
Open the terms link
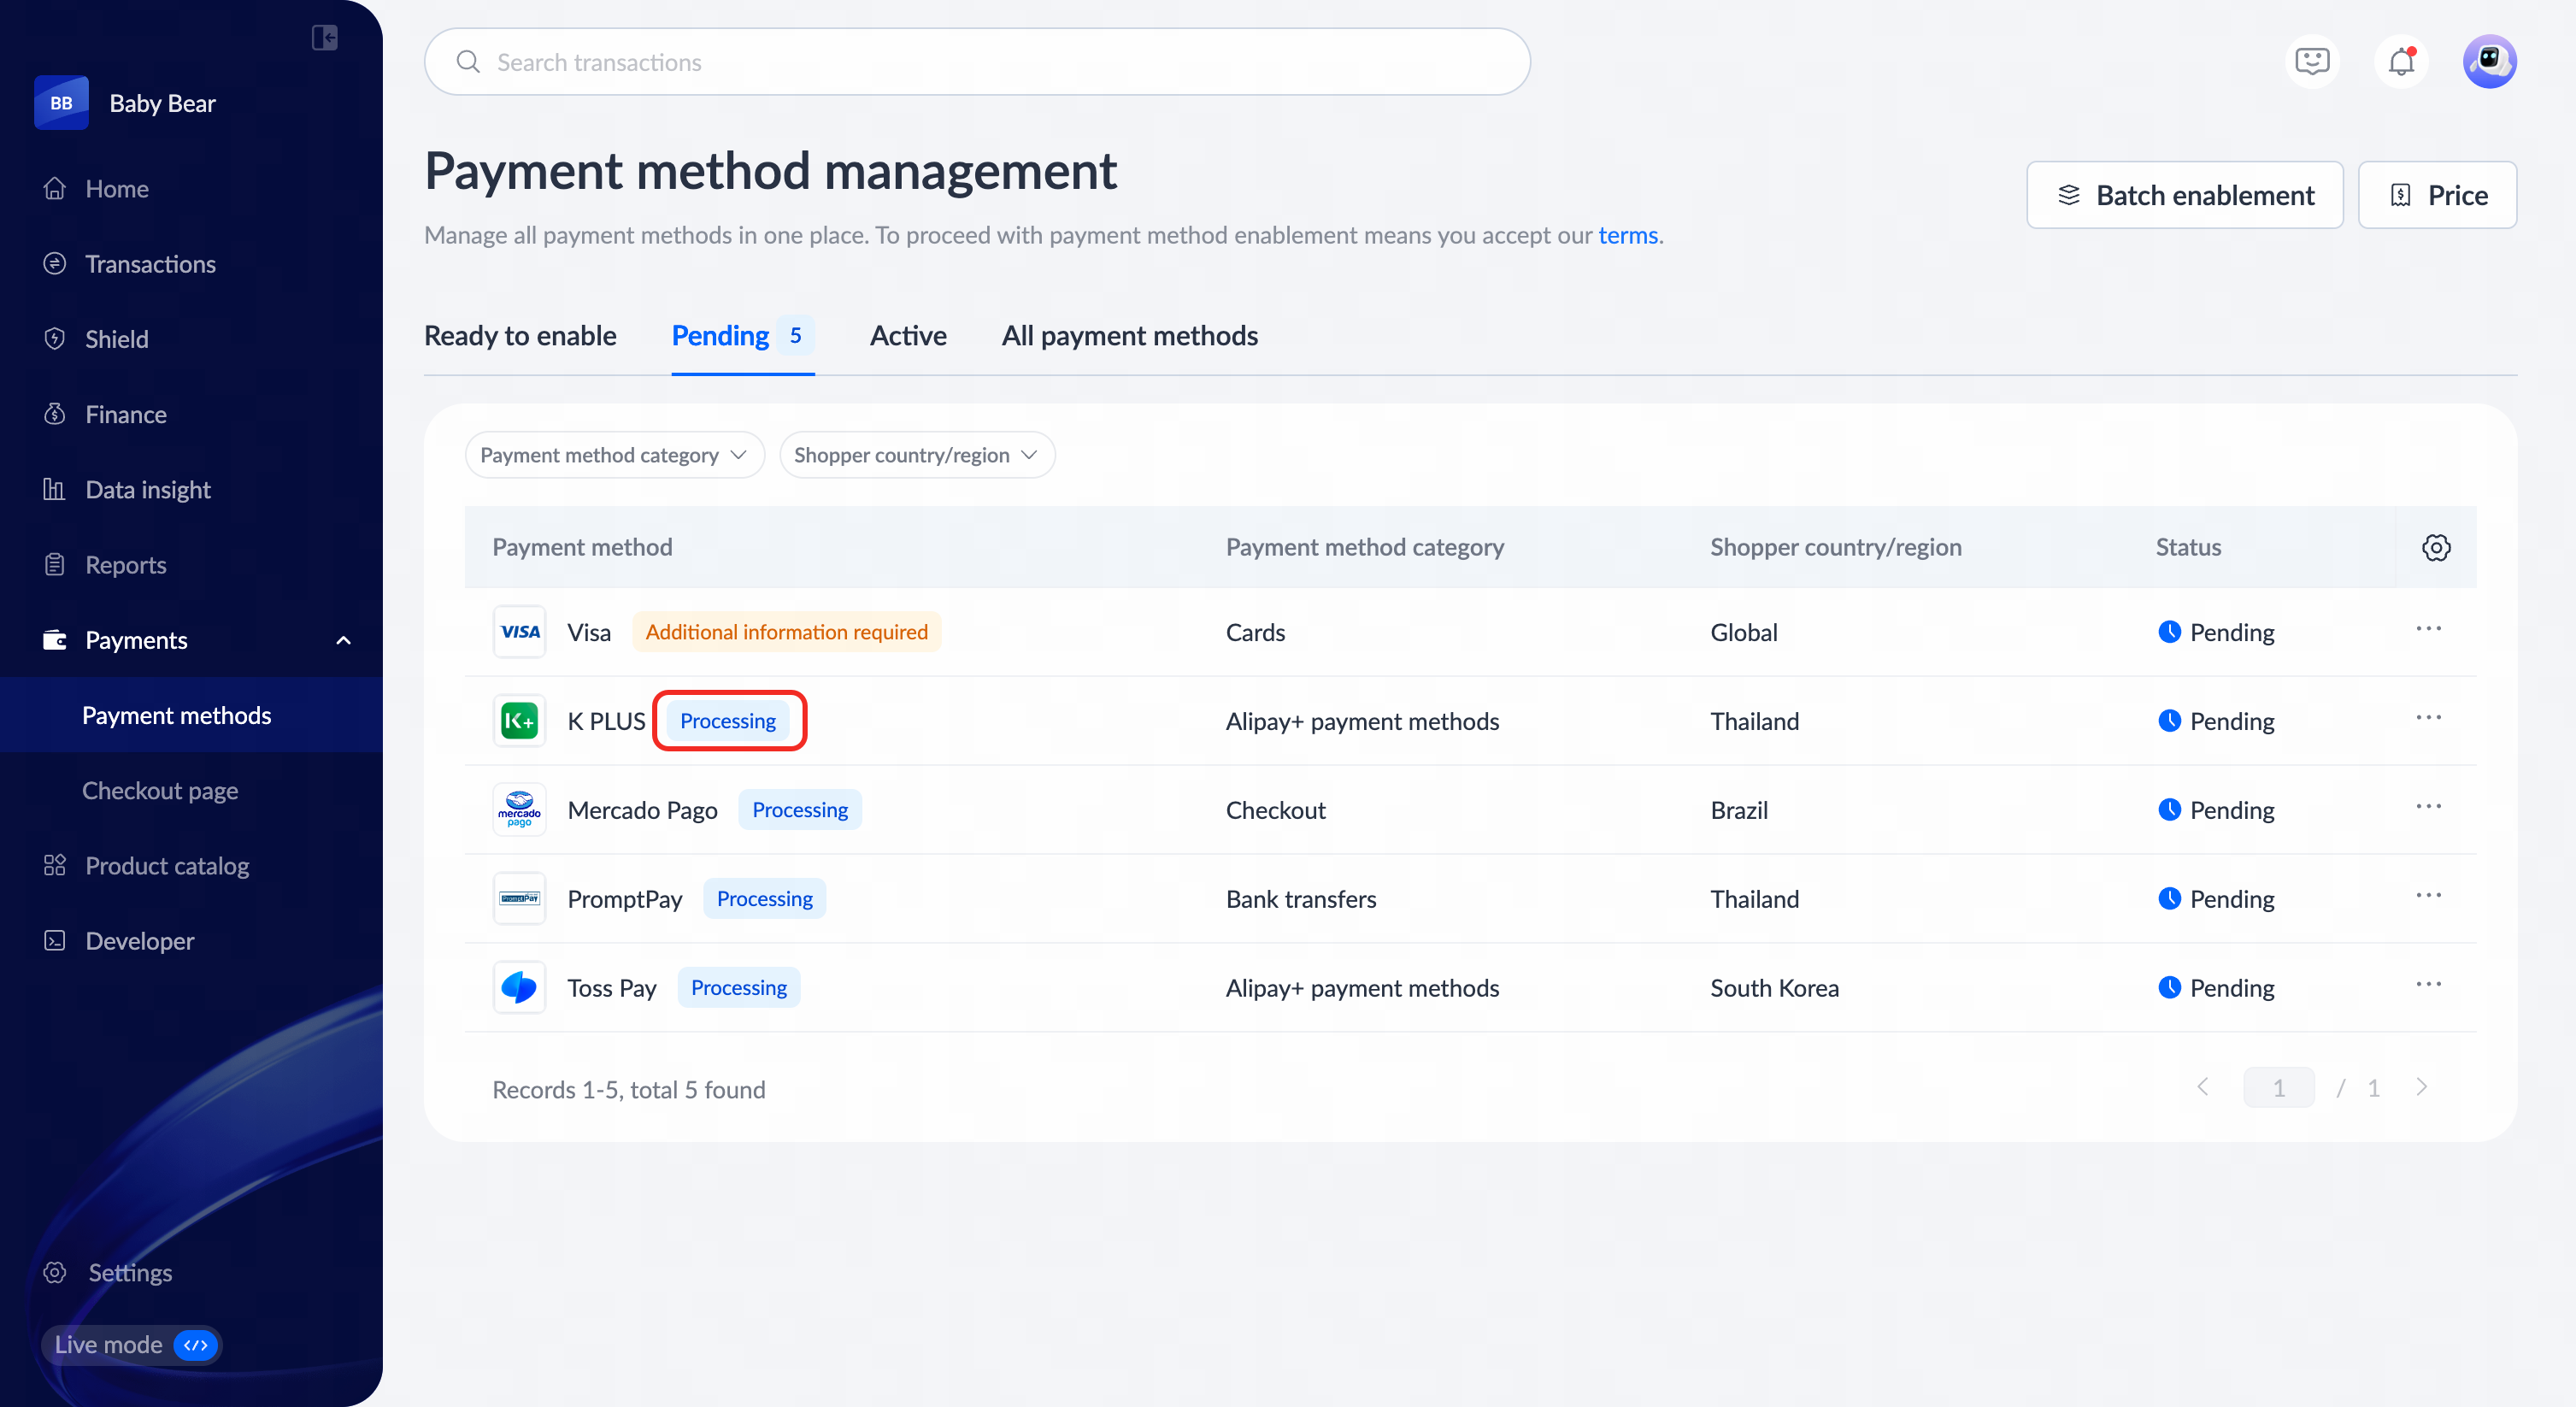[1627, 235]
